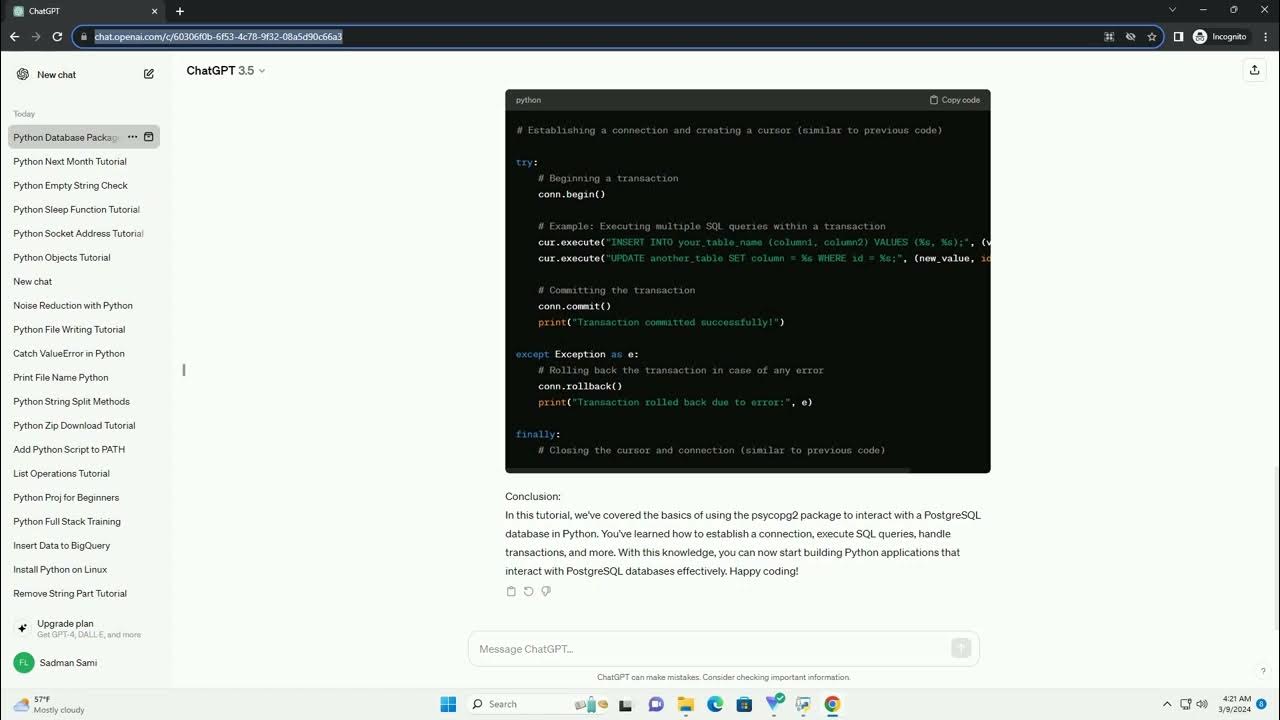This screenshot has height=720, width=1280.
Task: Open the weather widget showing 57°F
Action: pos(50,704)
